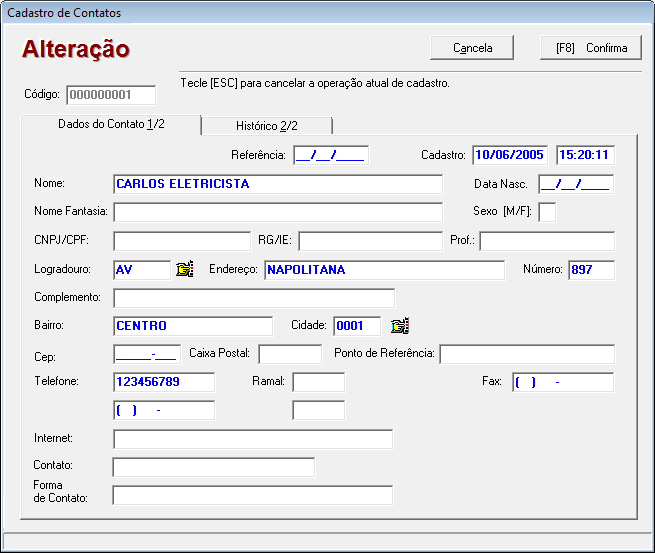This screenshot has height=553, width=655.
Task: Click the RG/IE input field
Action: pyautogui.click(x=369, y=241)
